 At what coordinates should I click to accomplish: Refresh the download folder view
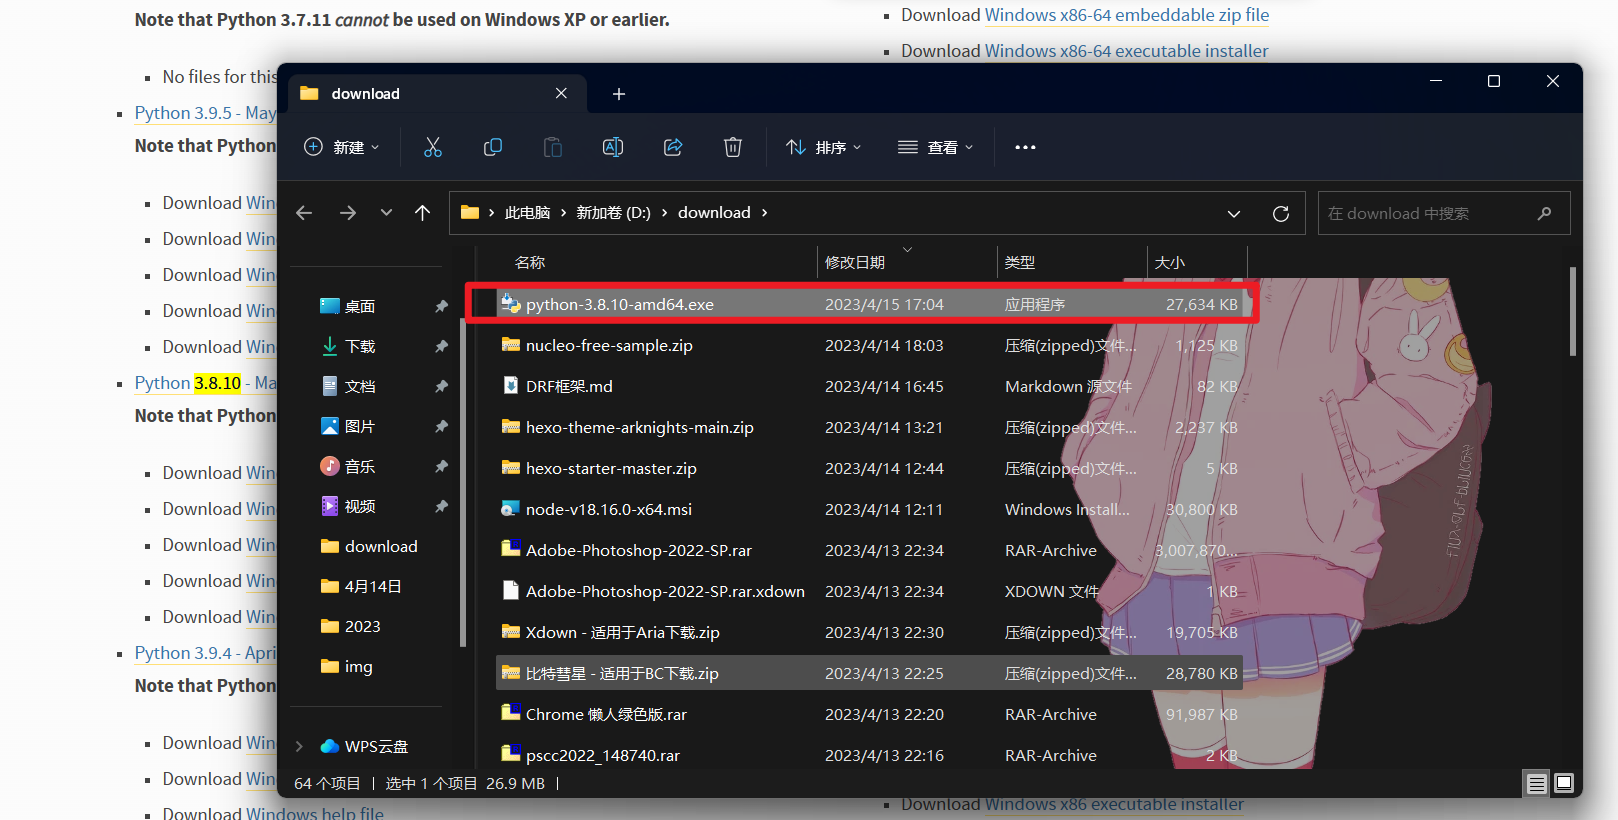coord(1280,213)
